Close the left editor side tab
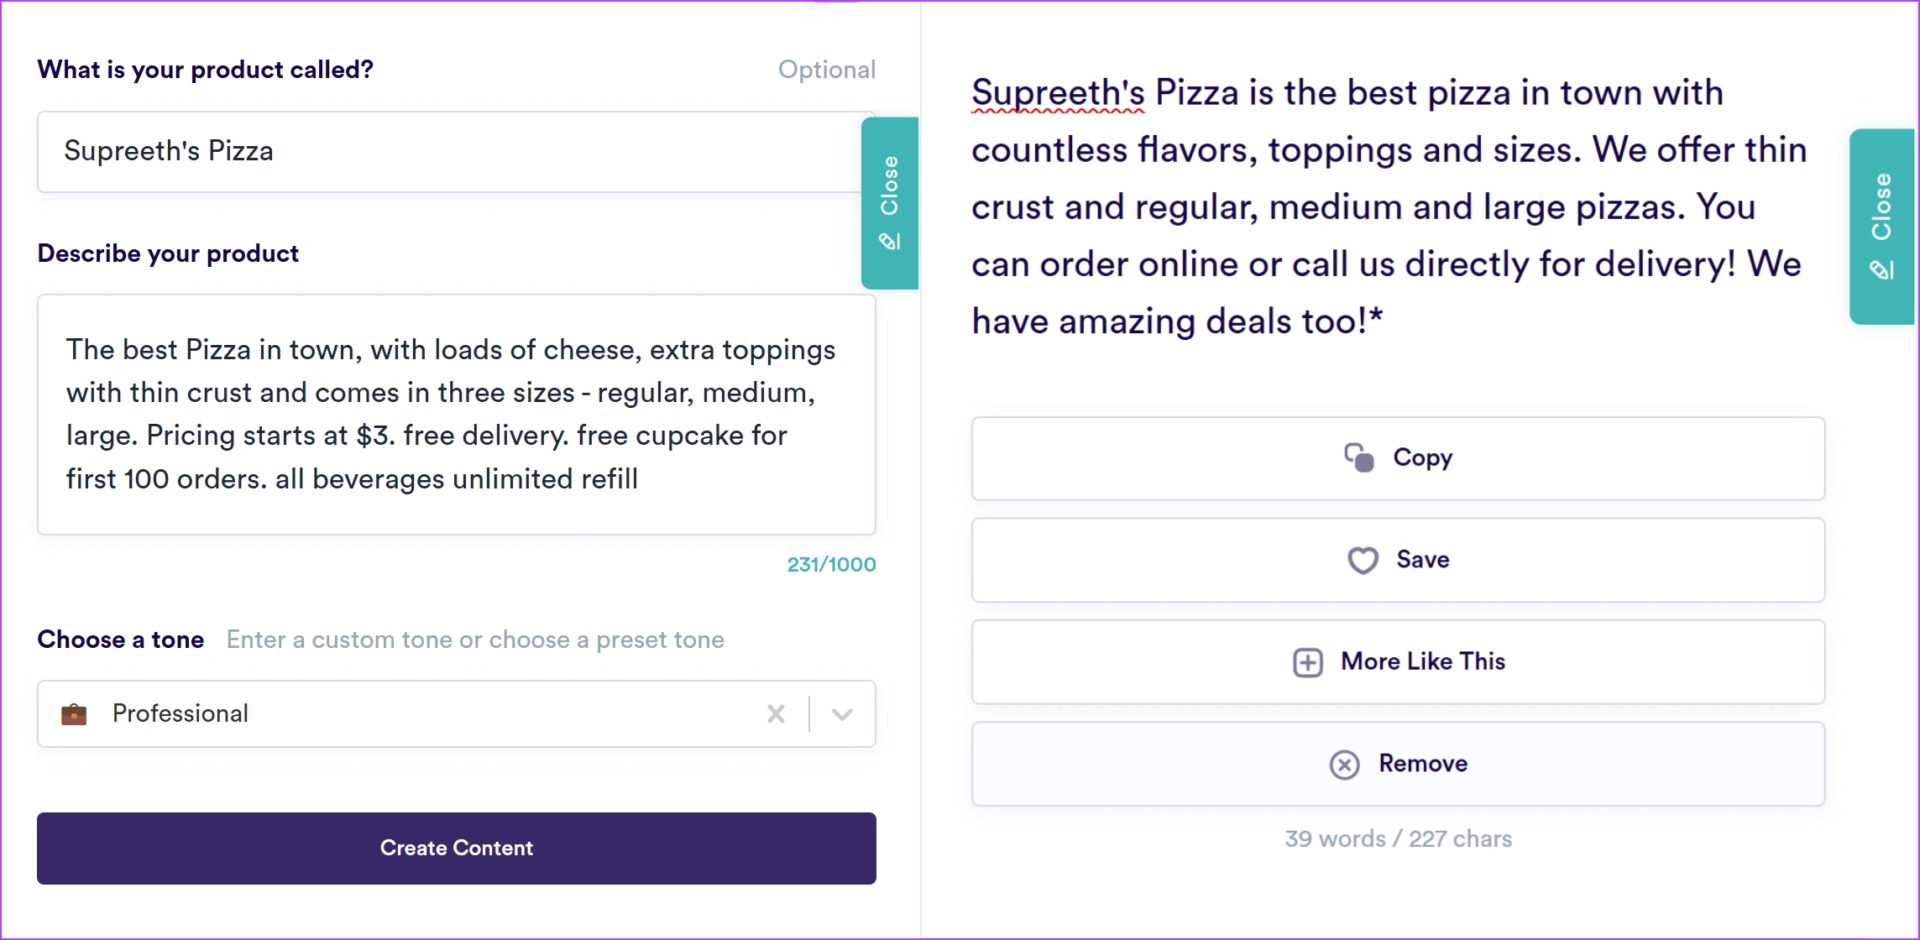Screen dimensions: 1920x940 tap(889, 203)
